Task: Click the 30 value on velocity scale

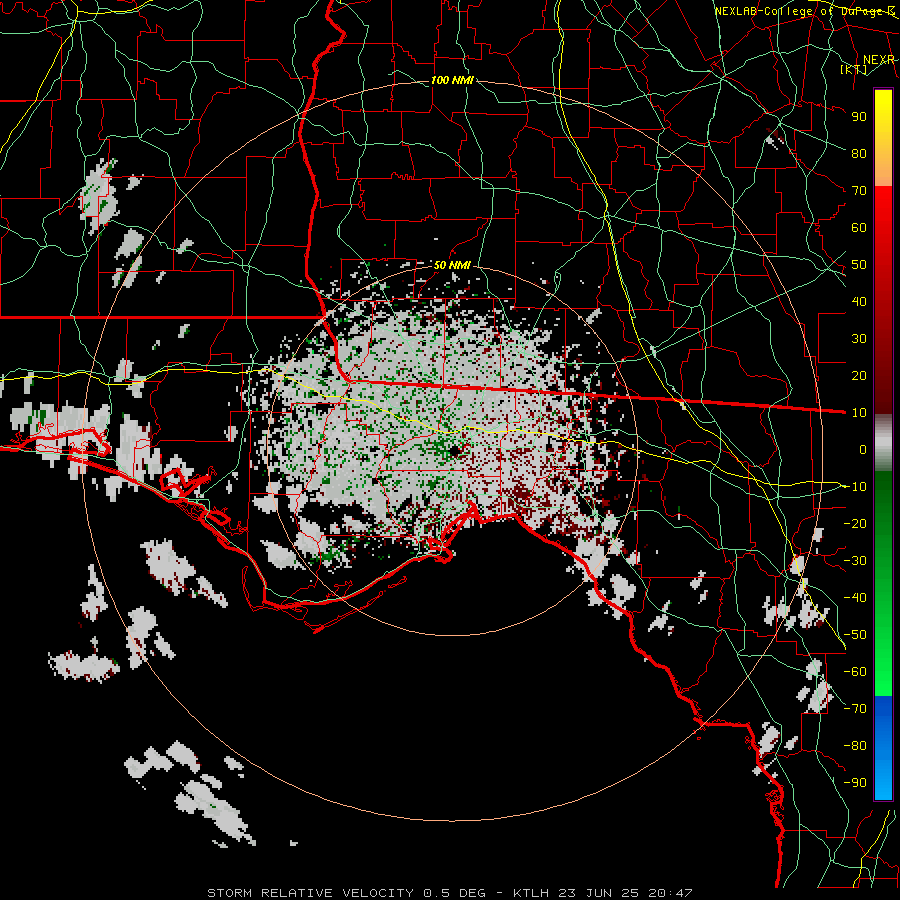Action: tap(859, 339)
